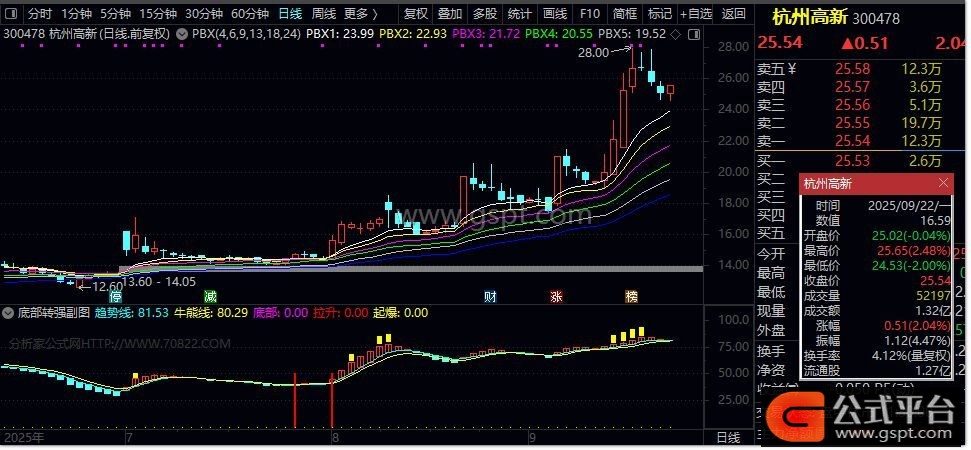
Task: Expand 更多 periods menu
Action: 361,14
